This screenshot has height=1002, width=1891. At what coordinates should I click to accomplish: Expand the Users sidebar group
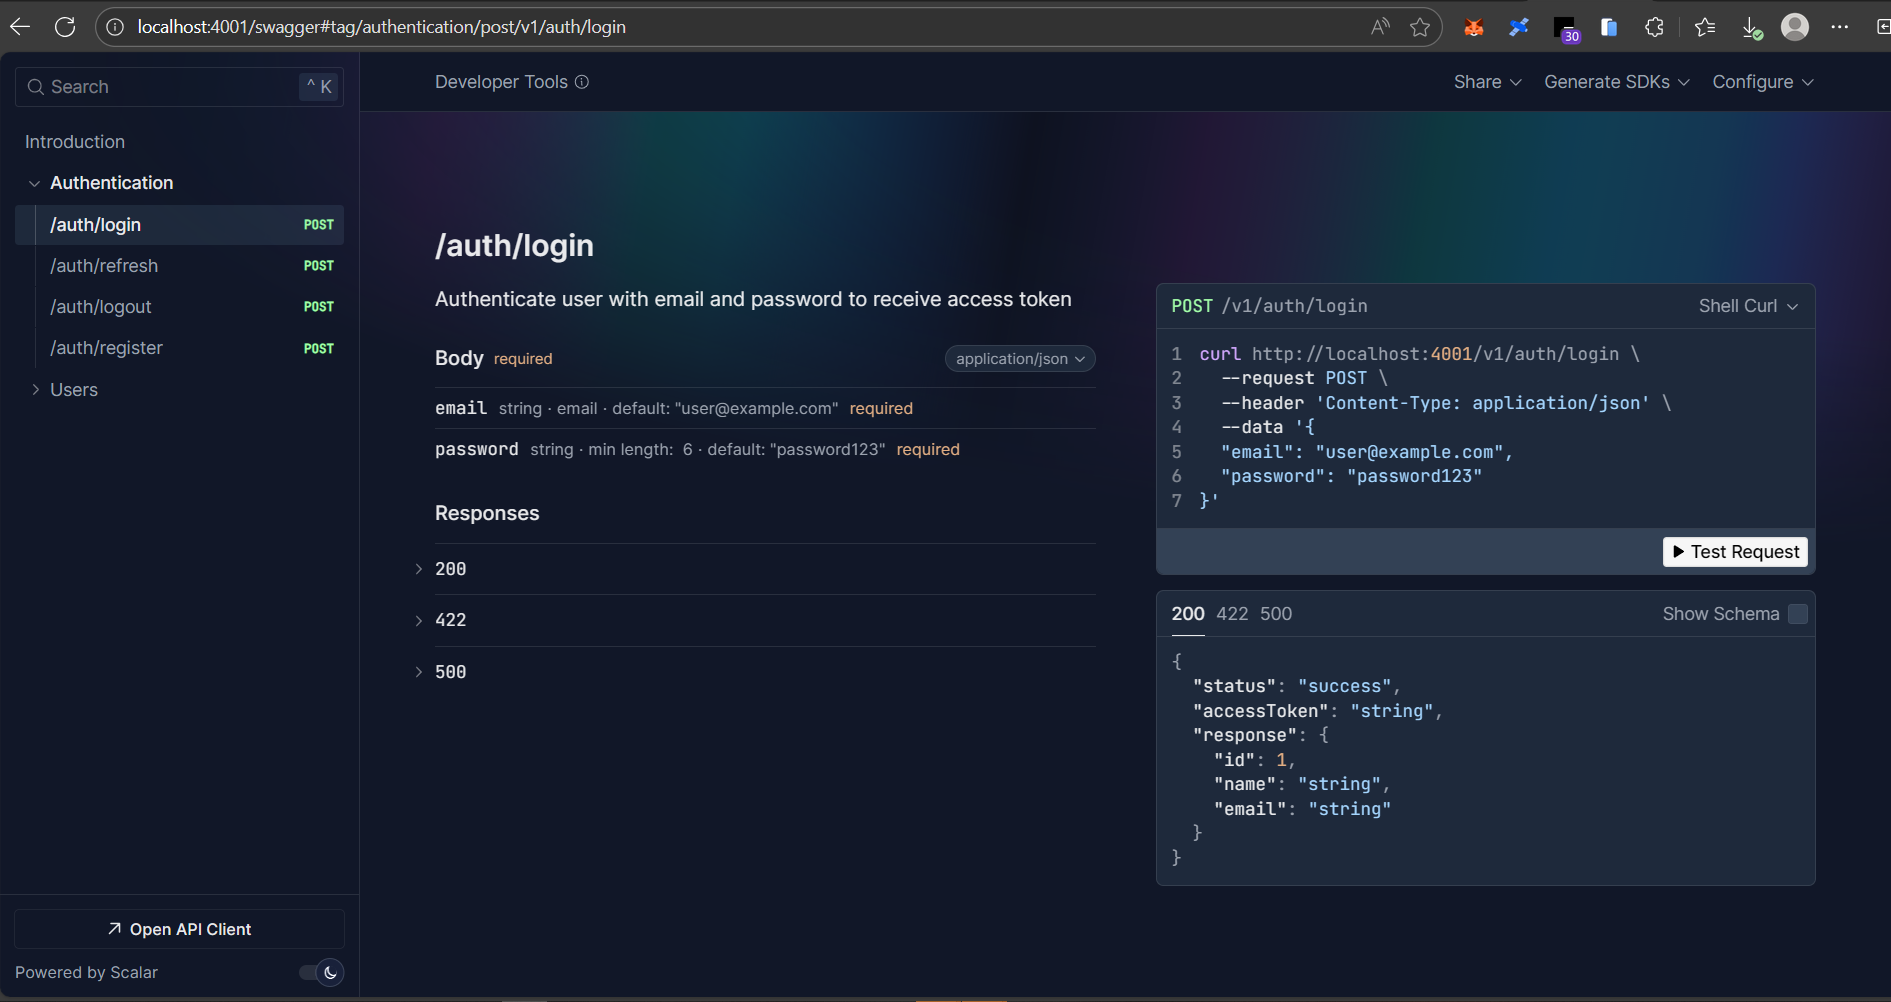click(73, 390)
